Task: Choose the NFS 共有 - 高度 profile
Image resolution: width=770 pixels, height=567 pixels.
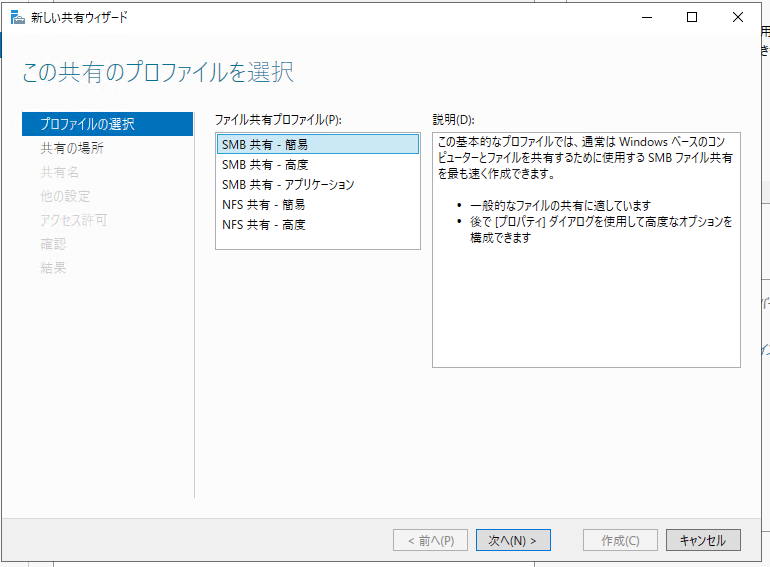Action: pyautogui.click(x=318, y=225)
